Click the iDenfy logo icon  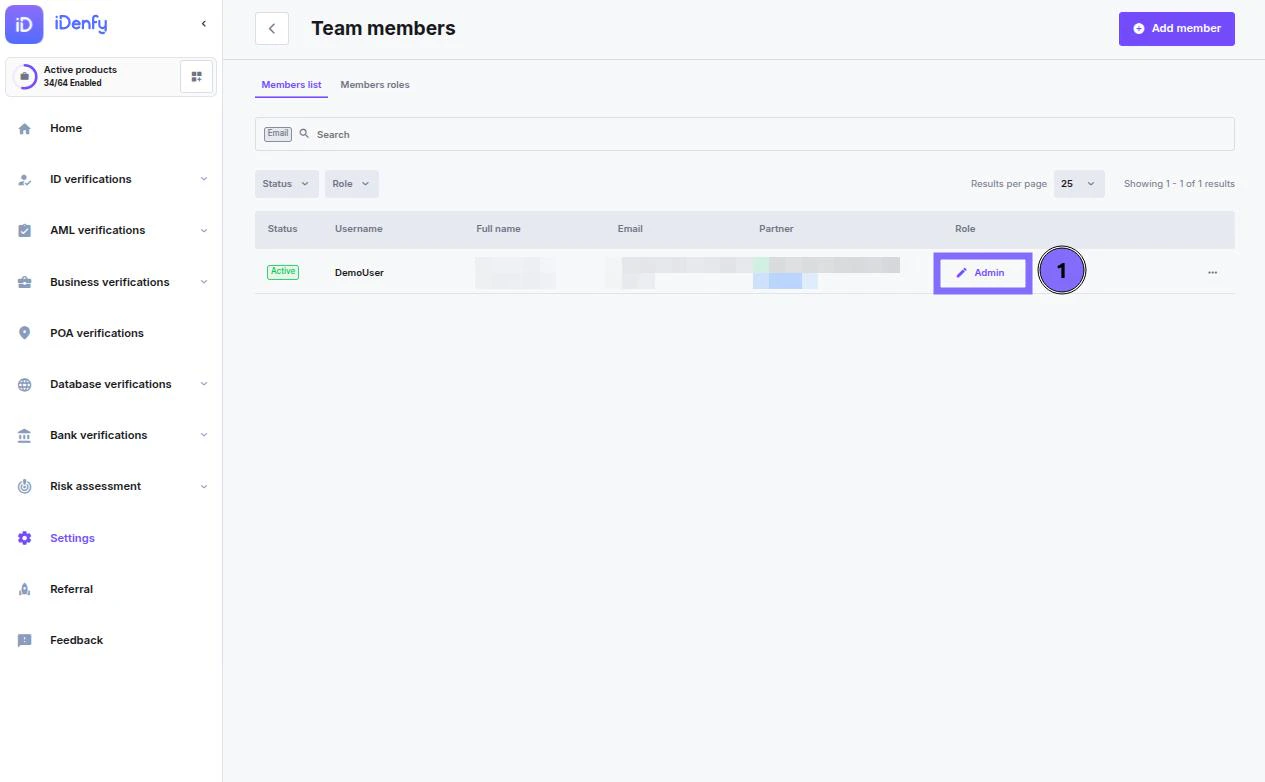point(24,24)
